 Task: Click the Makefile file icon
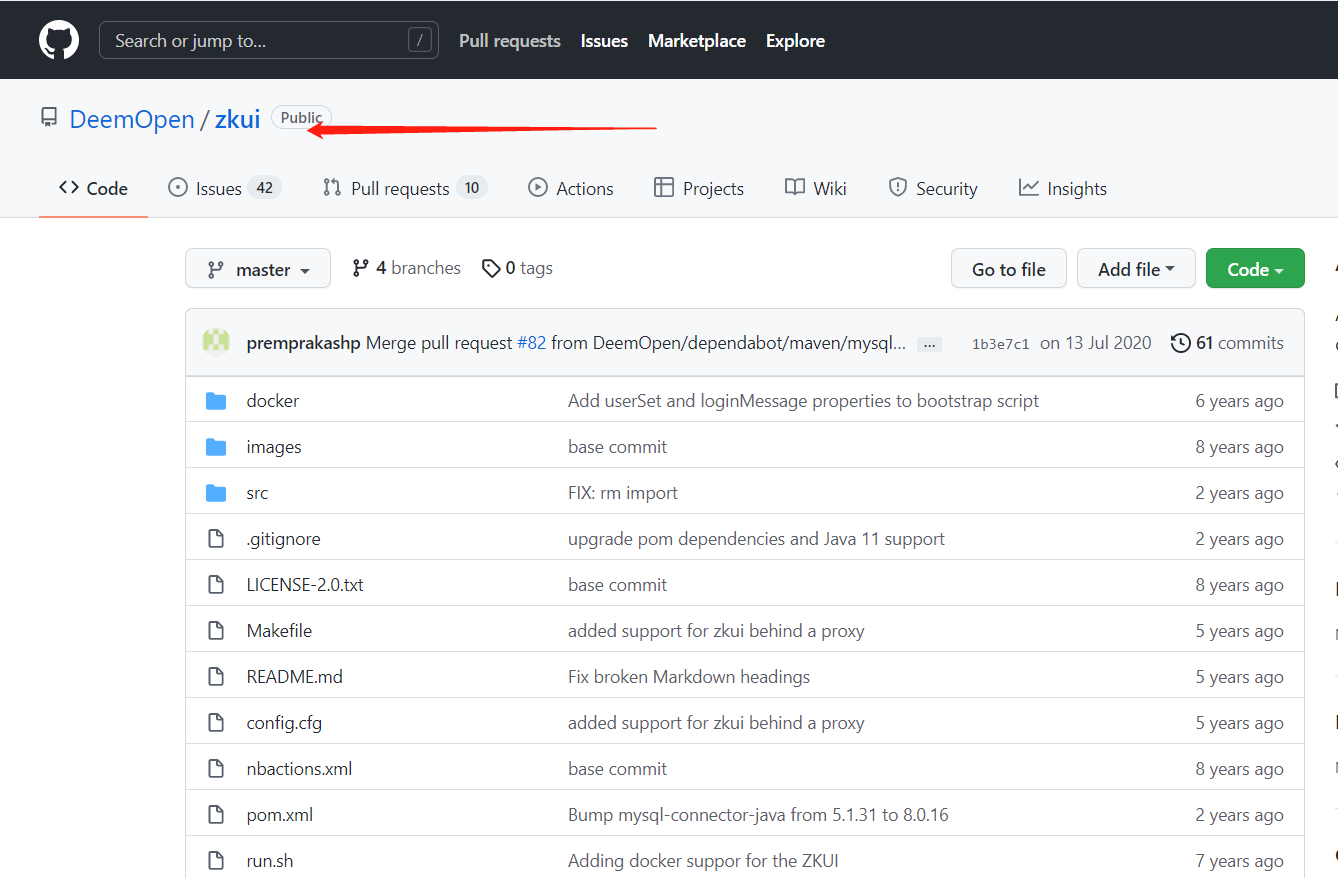(216, 631)
